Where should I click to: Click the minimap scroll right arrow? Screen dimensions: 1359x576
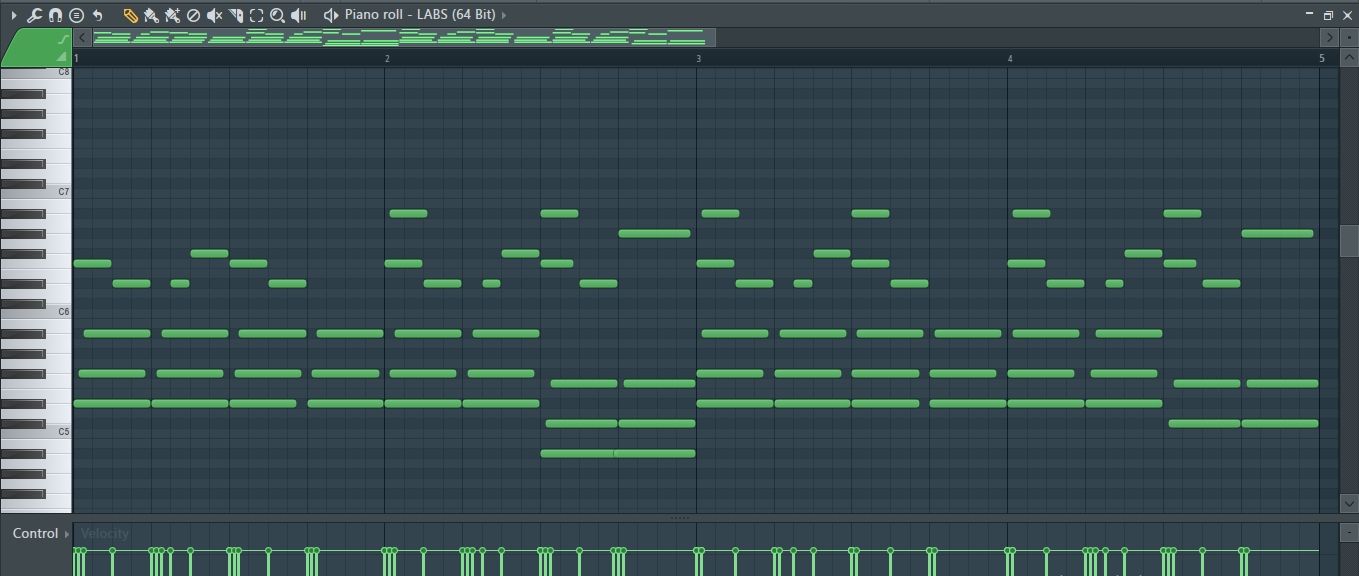(x=1329, y=38)
